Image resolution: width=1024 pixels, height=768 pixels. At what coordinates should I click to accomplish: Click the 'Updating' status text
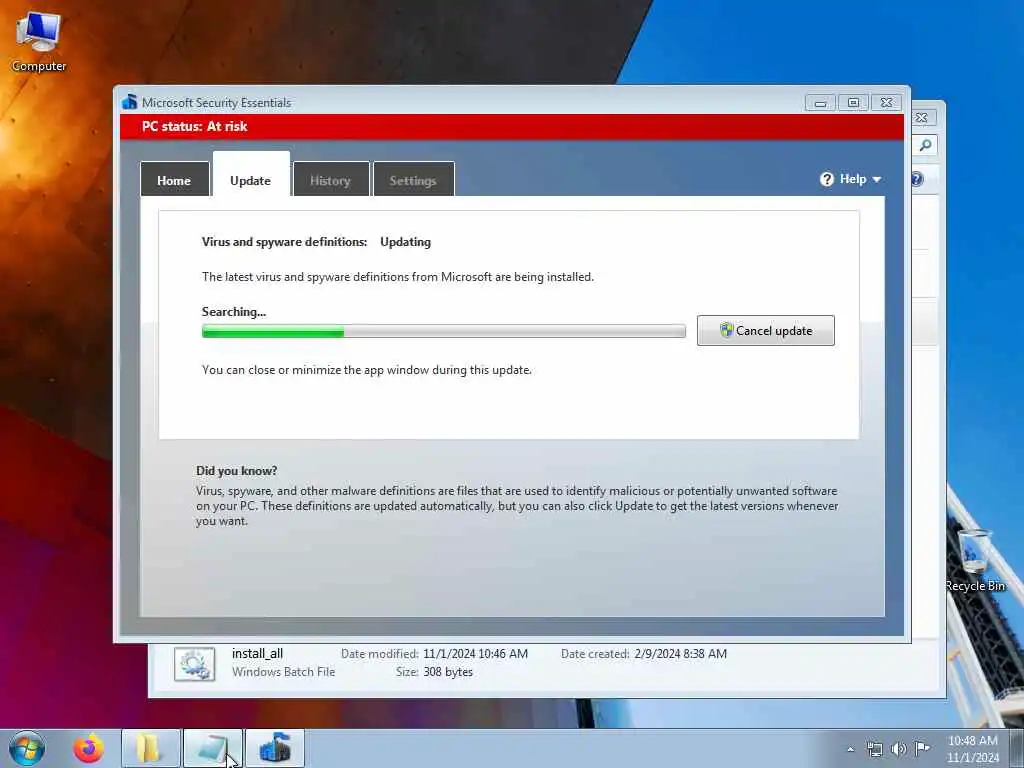[406, 242]
